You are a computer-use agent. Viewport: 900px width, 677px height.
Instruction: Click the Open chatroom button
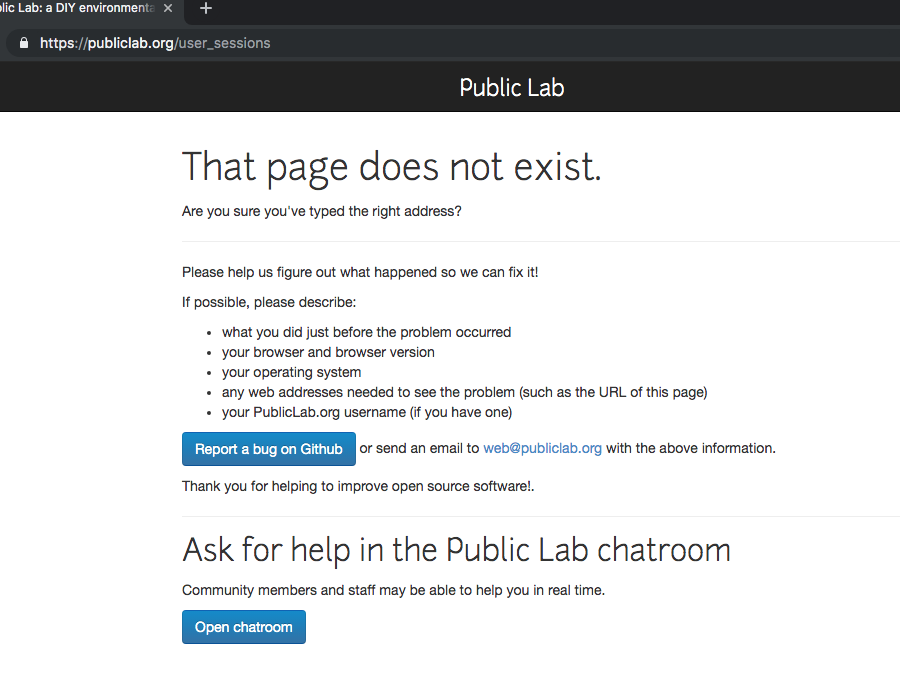click(x=243, y=627)
